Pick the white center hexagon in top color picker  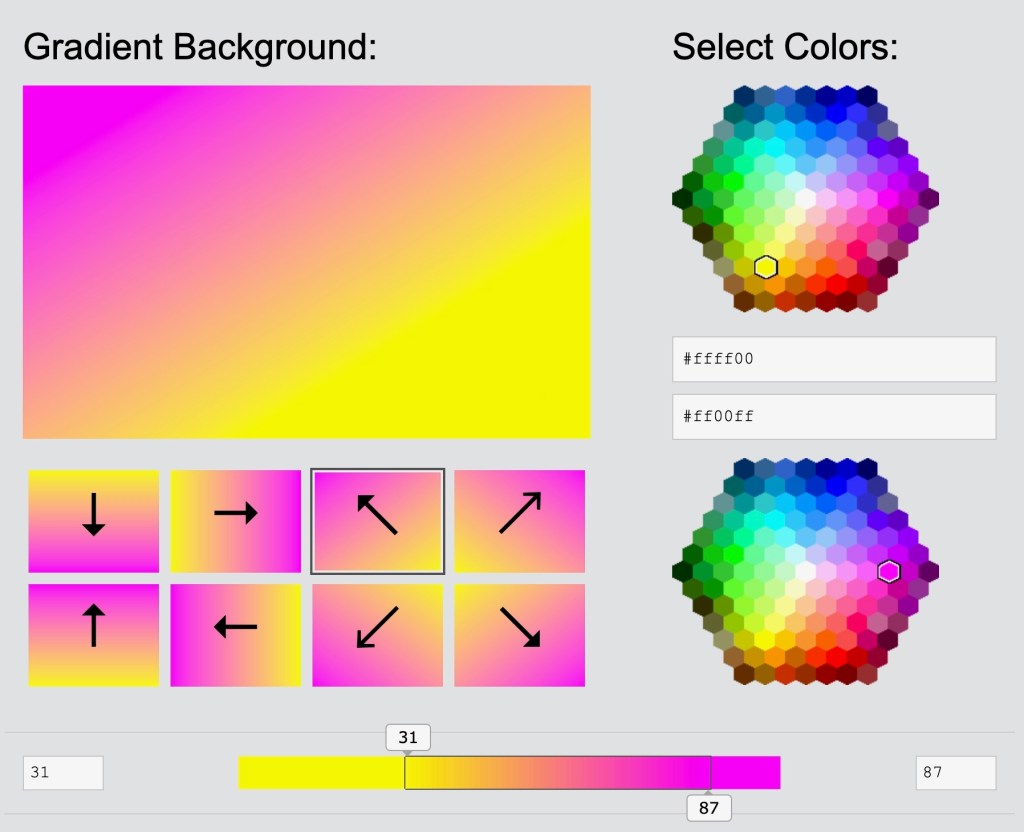(806, 197)
